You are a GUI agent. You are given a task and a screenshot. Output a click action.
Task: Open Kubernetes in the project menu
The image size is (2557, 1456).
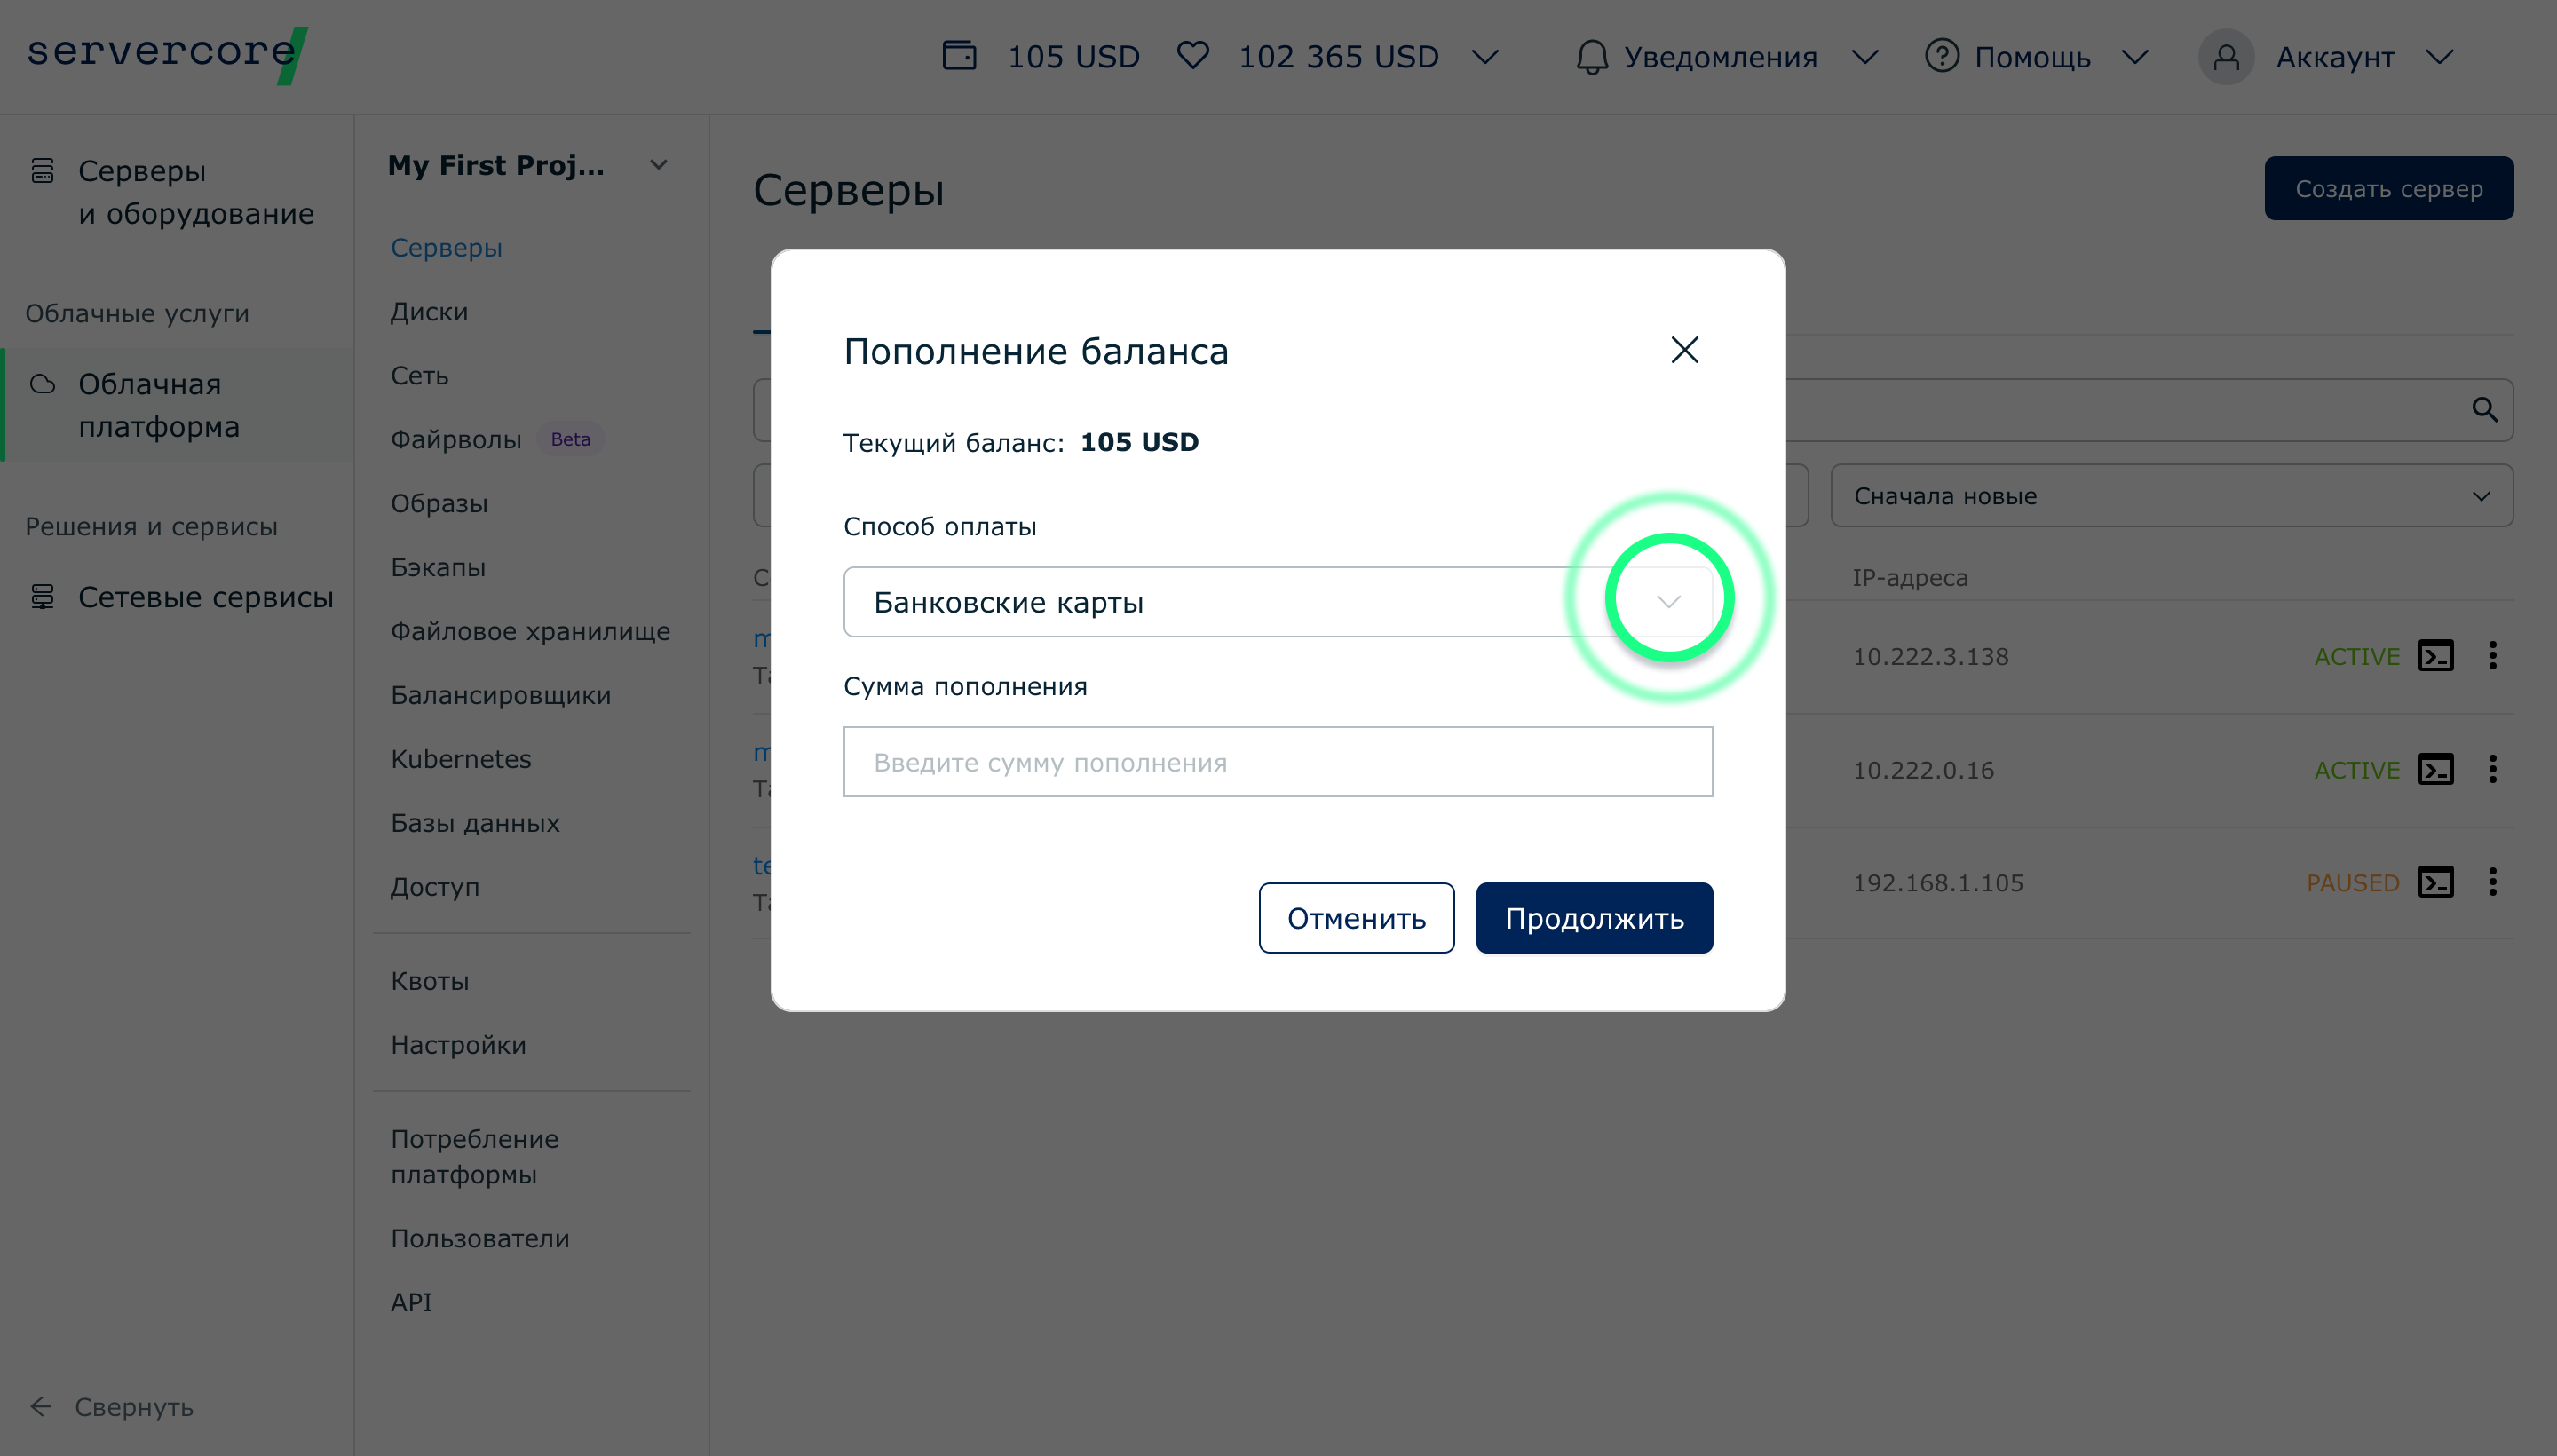coord(461,759)
